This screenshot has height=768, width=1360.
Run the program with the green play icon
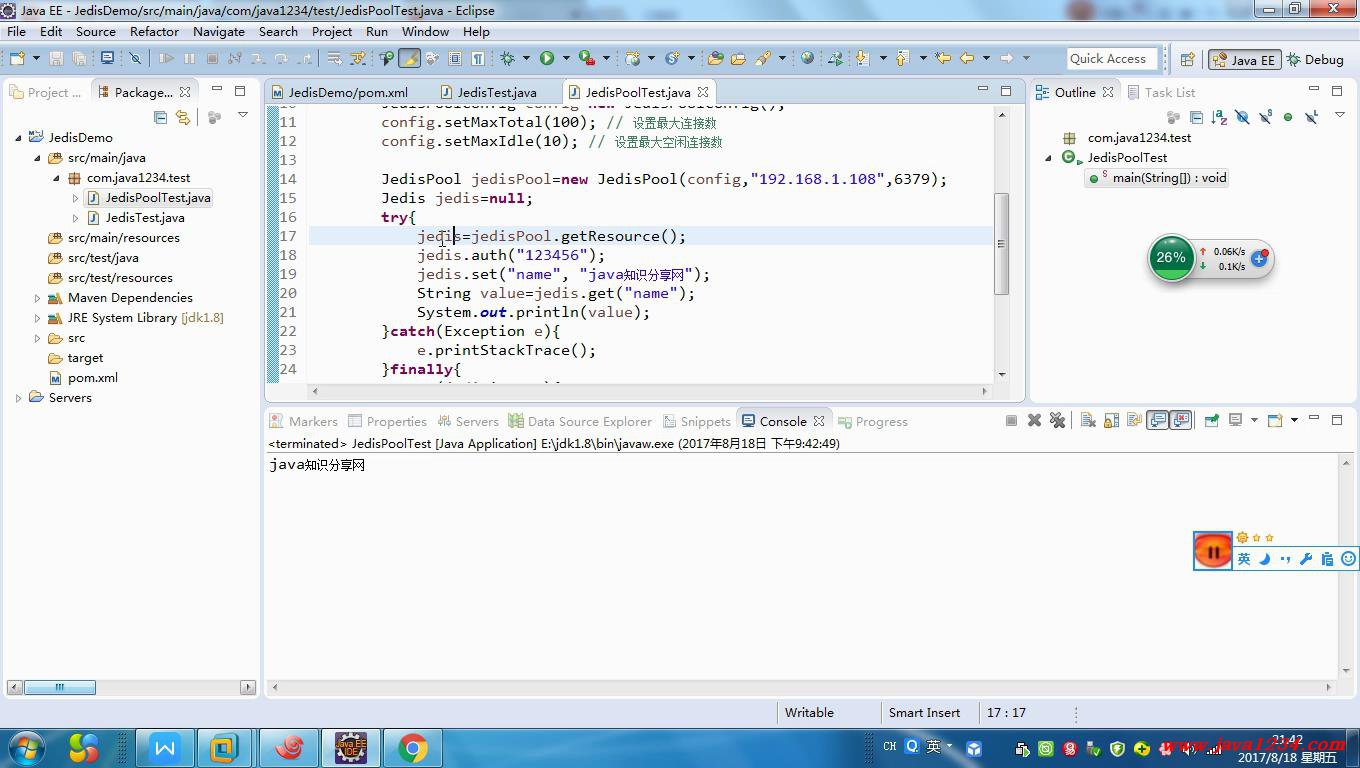tap(547, 58)
